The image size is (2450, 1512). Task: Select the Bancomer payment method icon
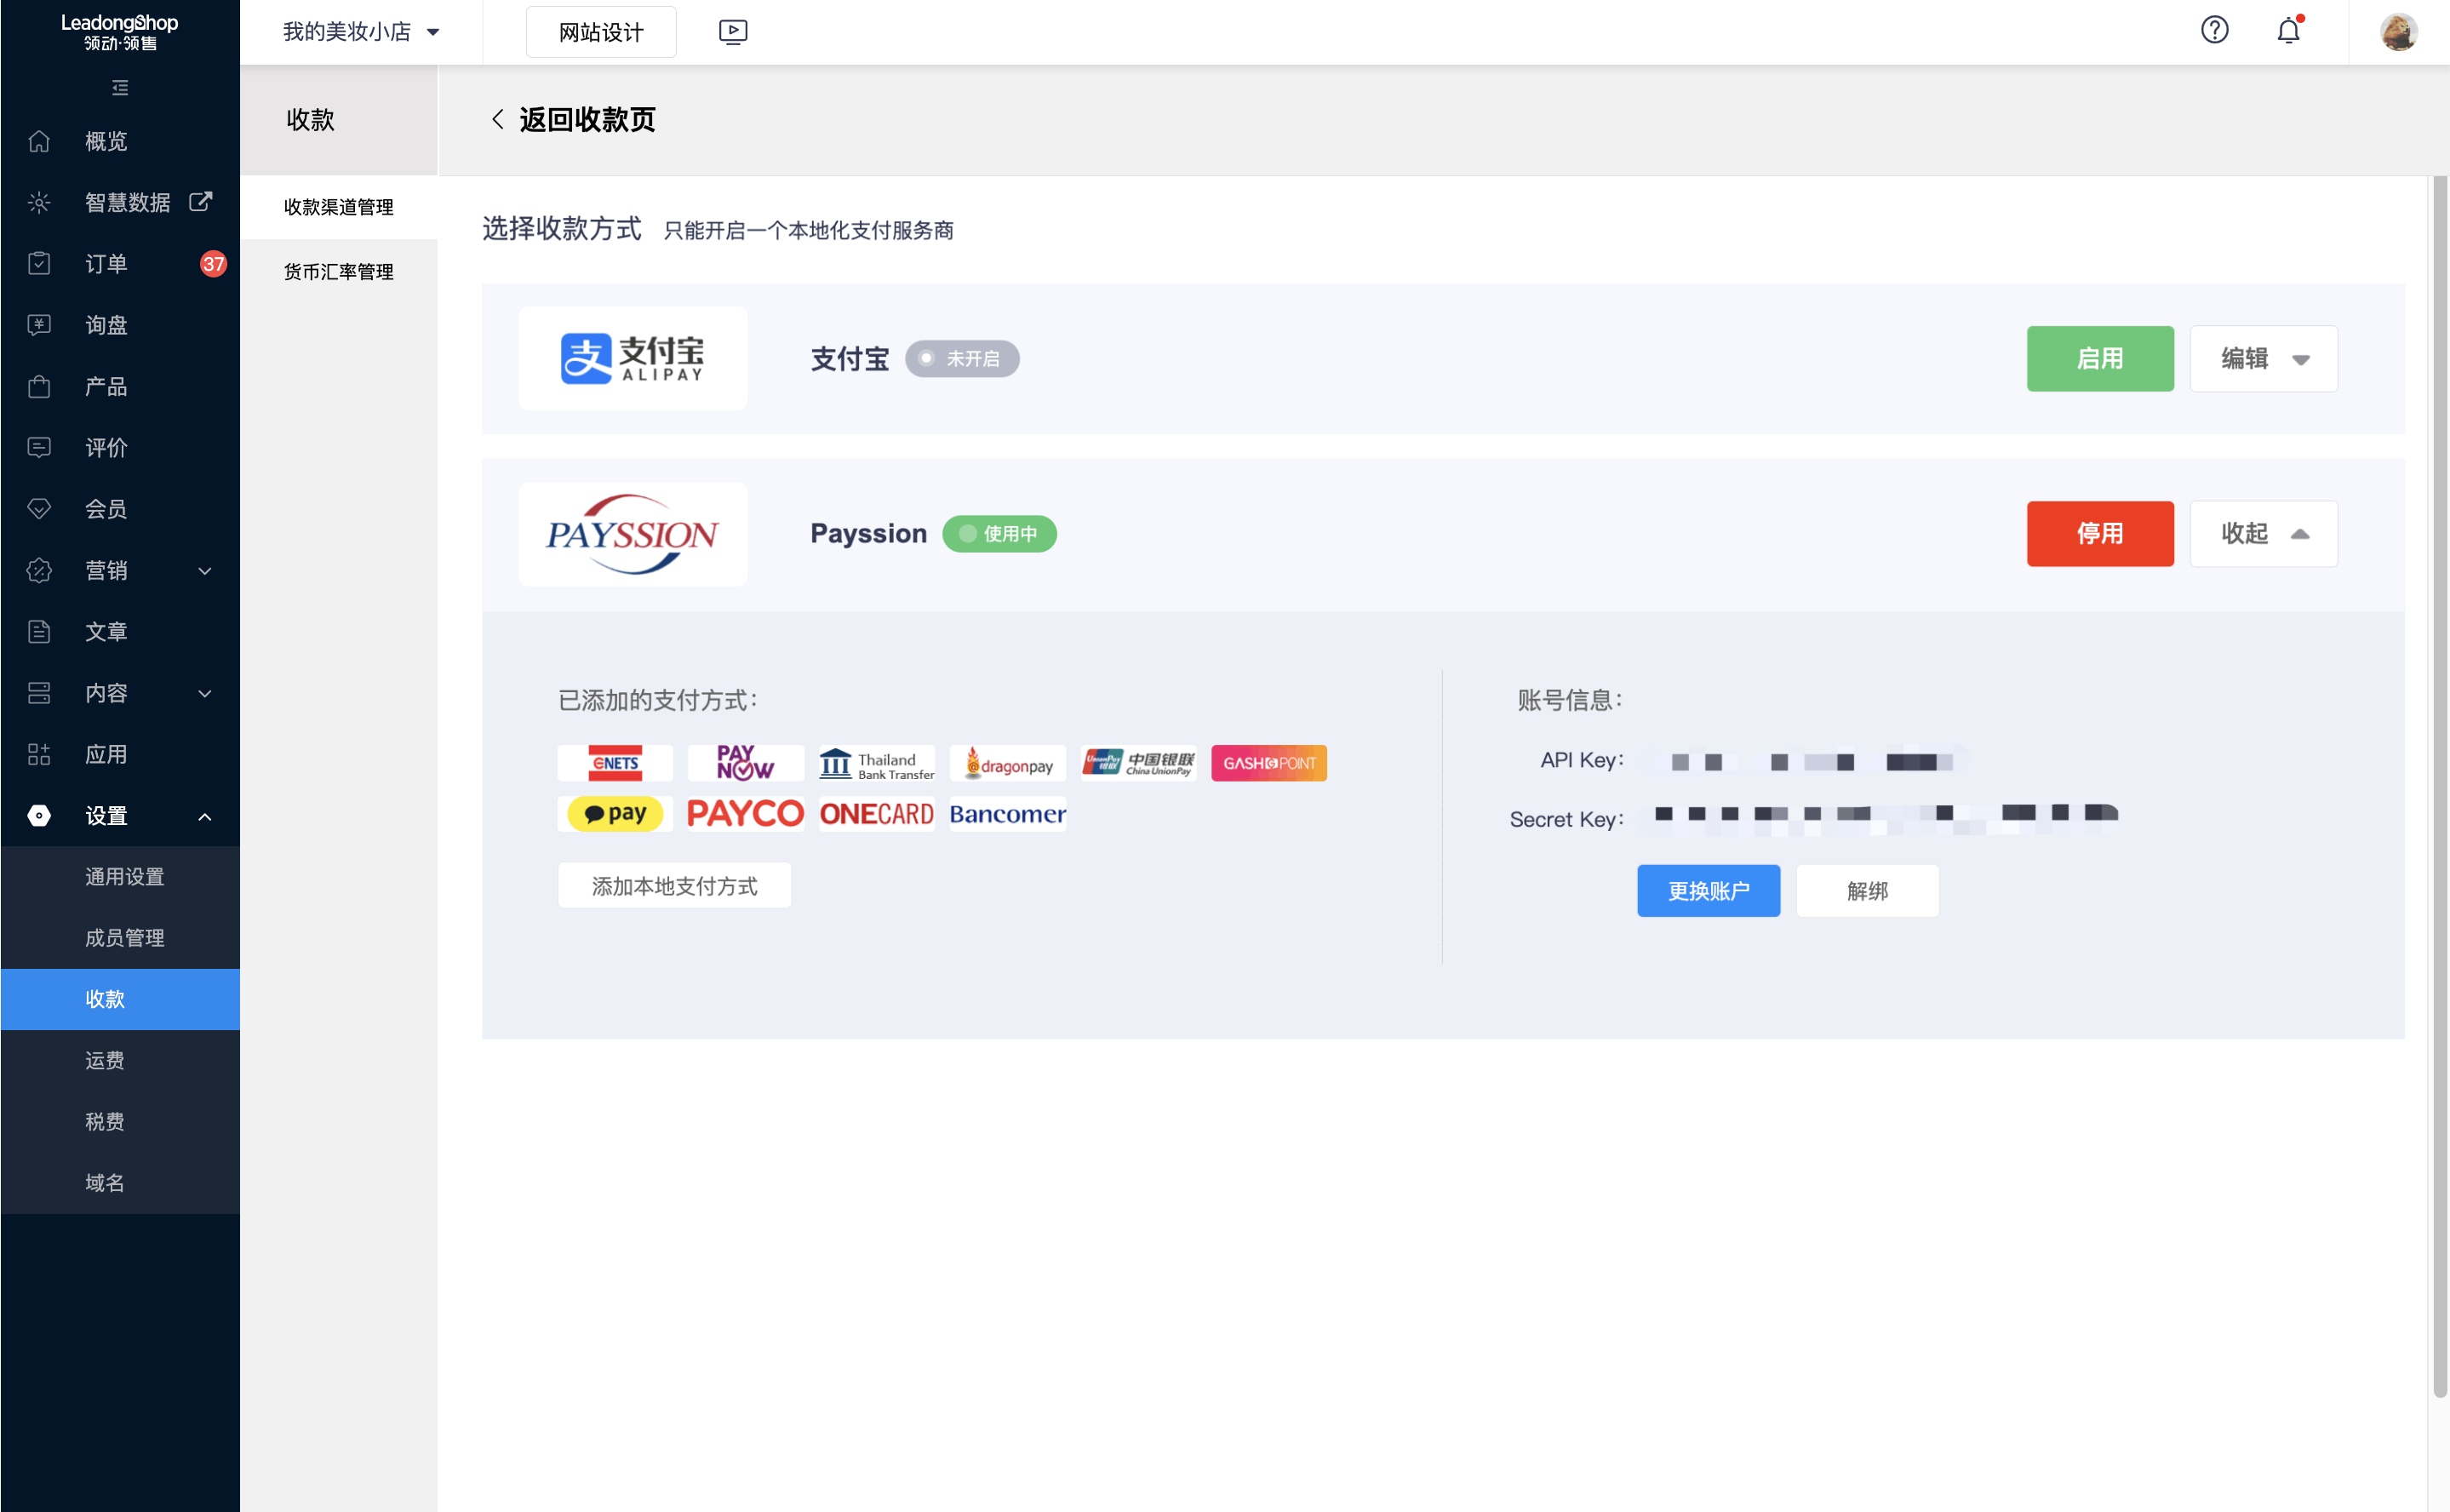tap(1007, 813)
